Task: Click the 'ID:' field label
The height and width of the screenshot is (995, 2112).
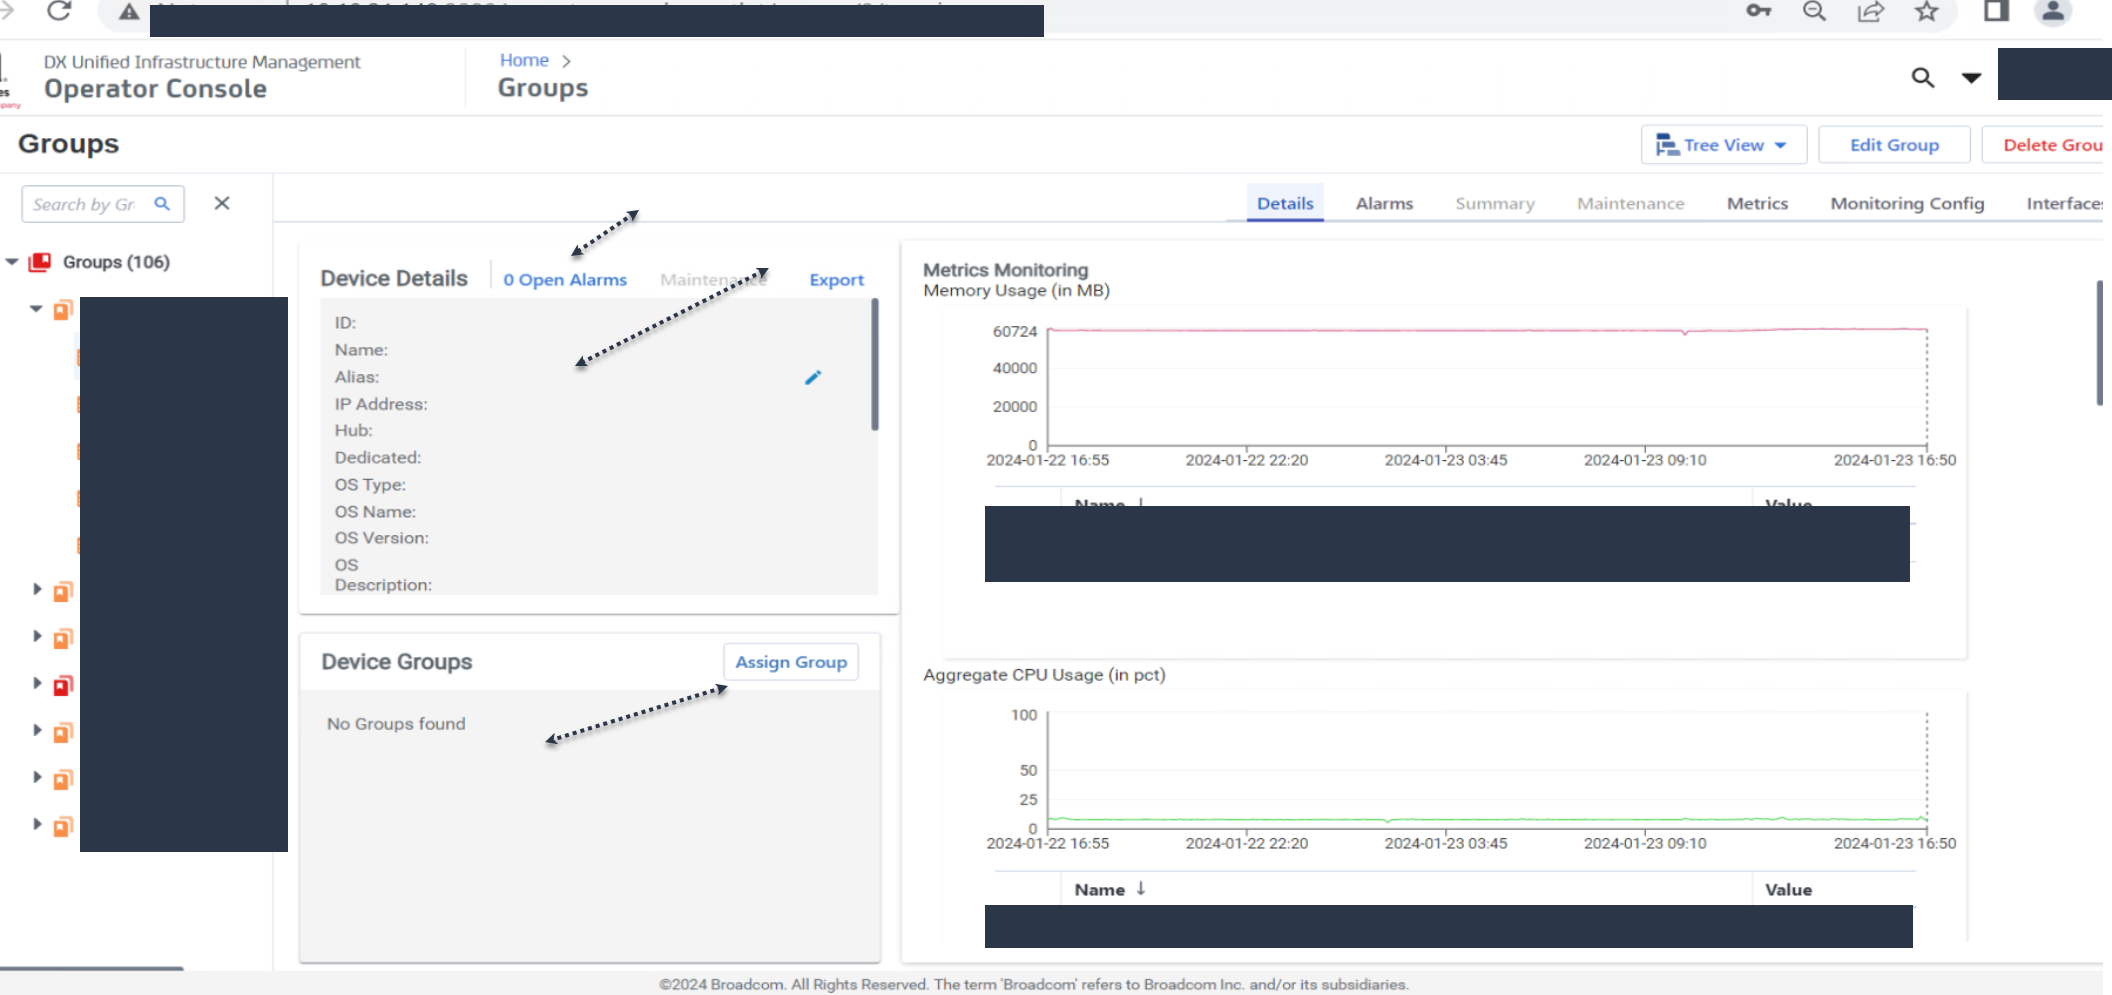Action: point(345,323)
